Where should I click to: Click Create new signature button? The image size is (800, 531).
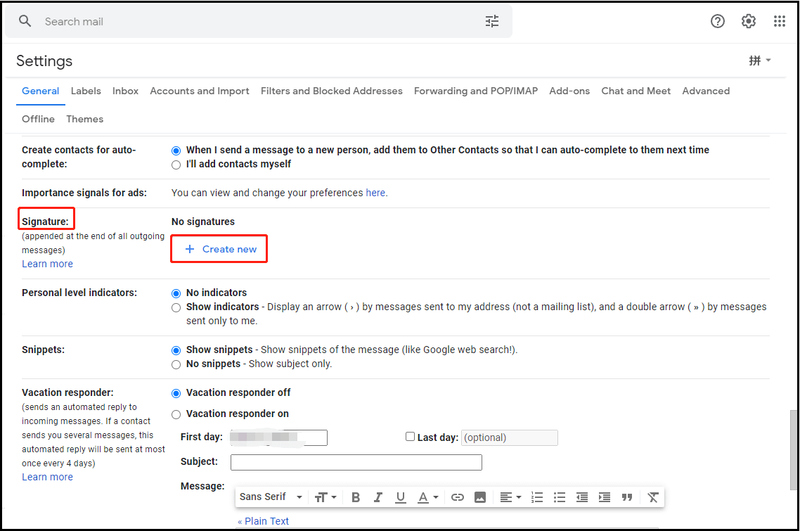pyautogui.click(x=219, y=249)
